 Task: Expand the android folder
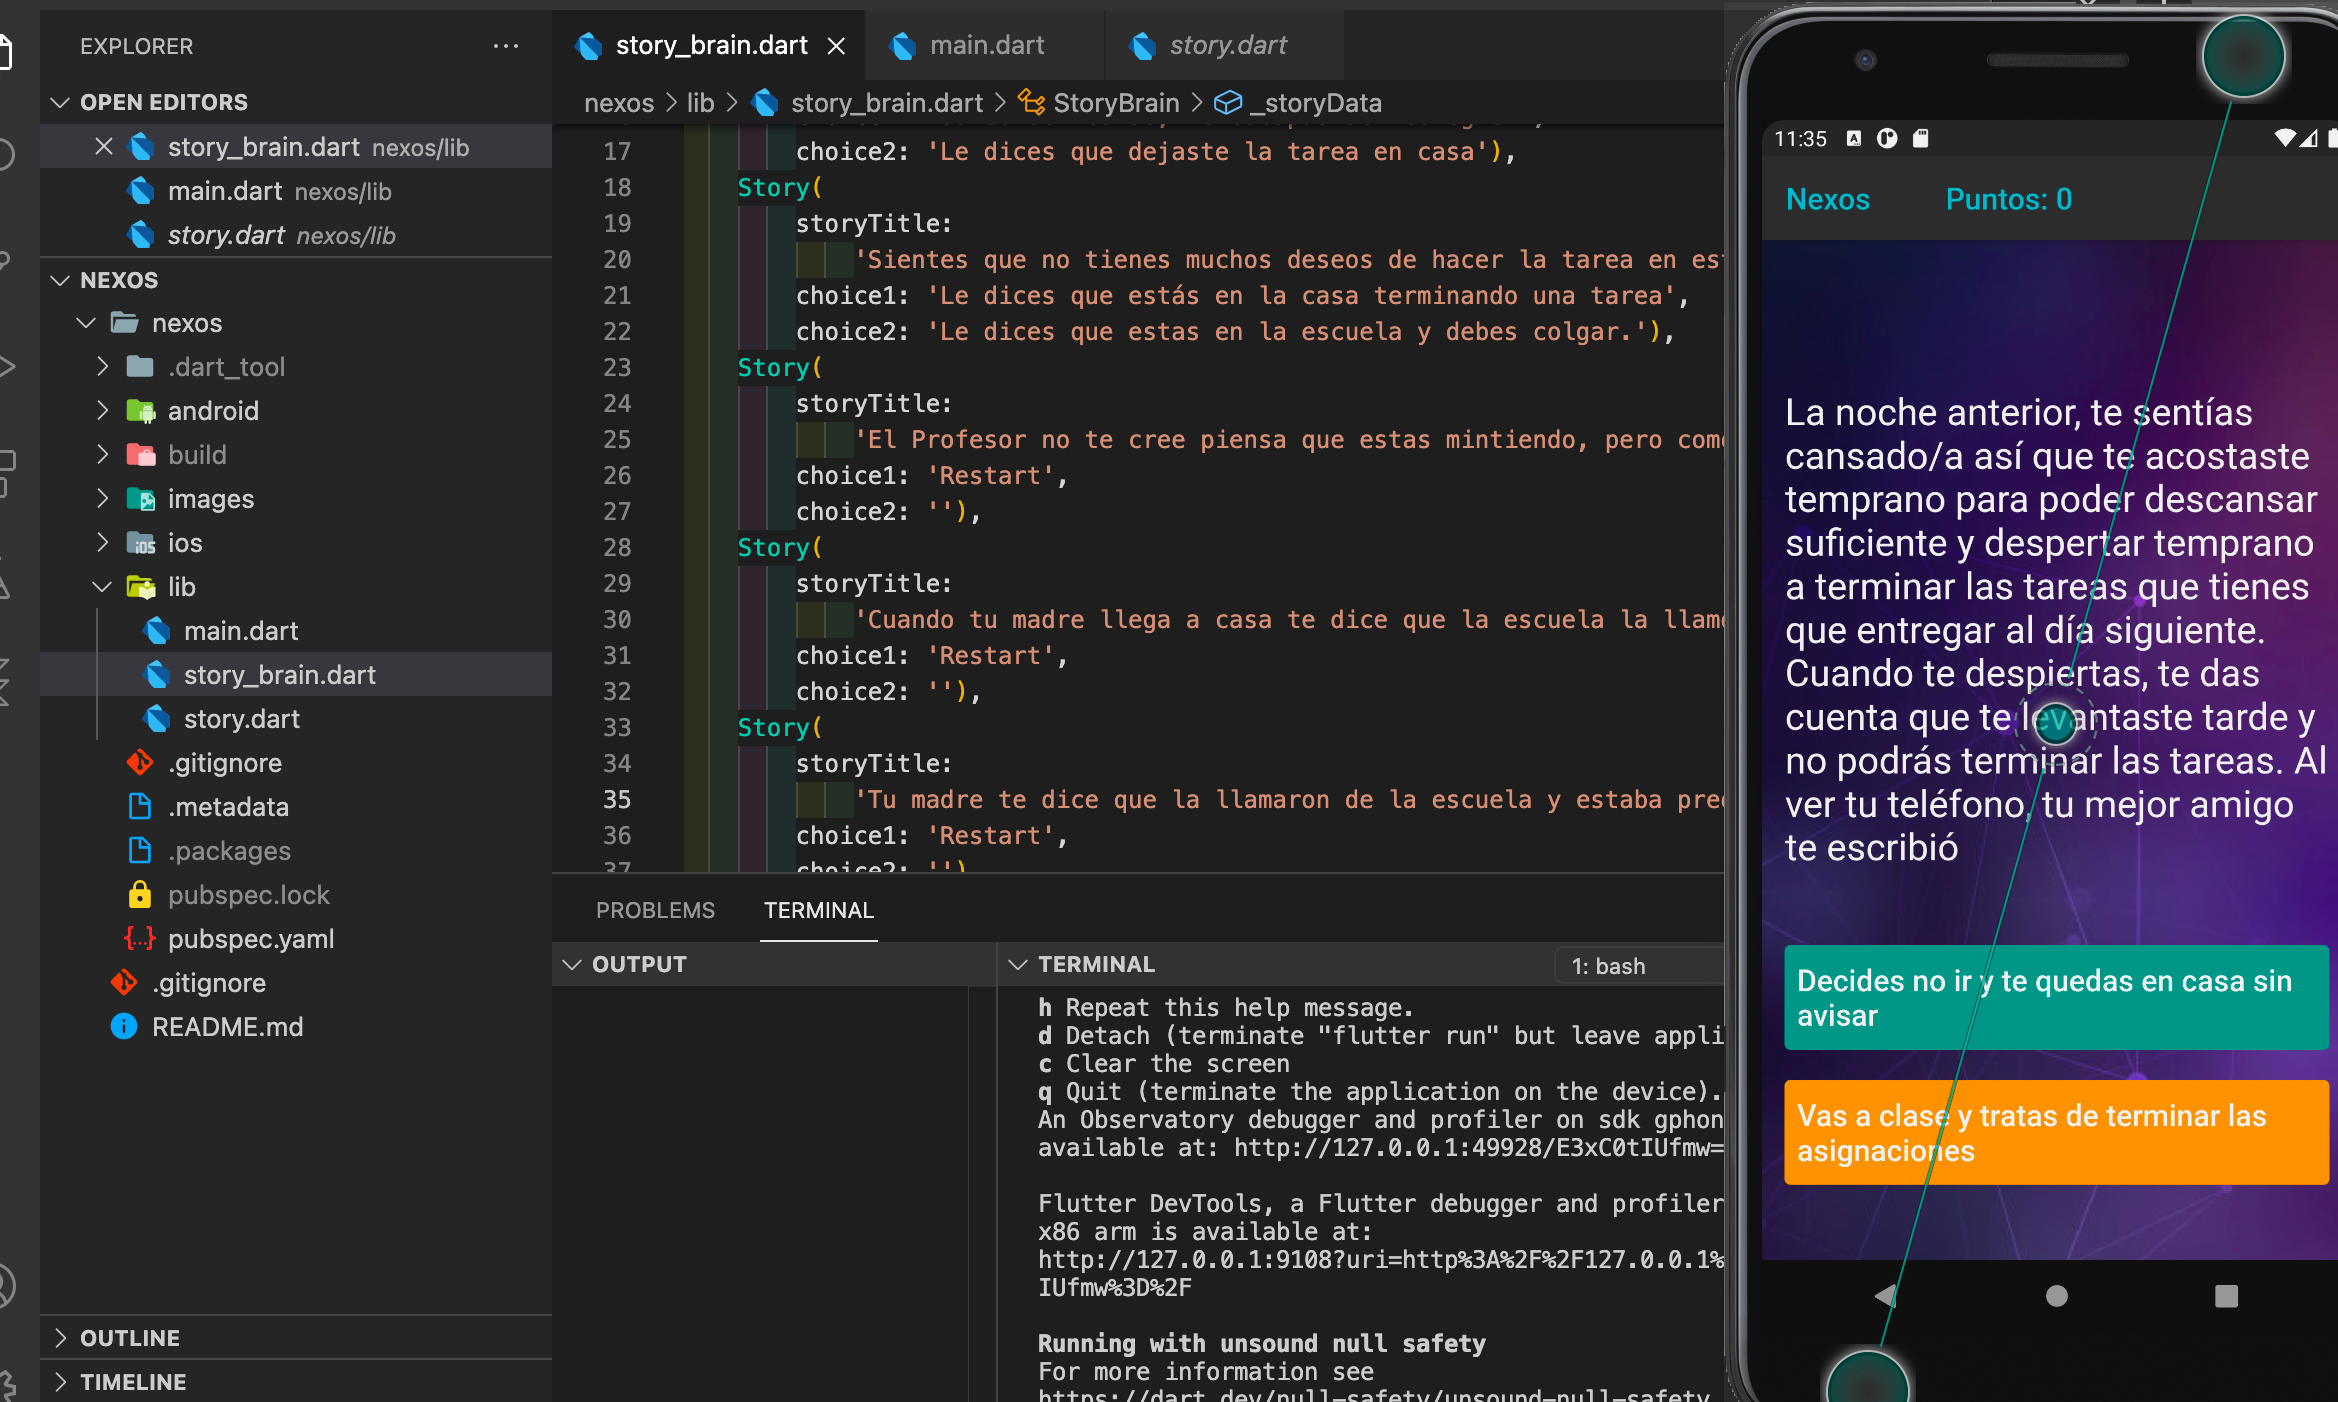tap(103, 411)
